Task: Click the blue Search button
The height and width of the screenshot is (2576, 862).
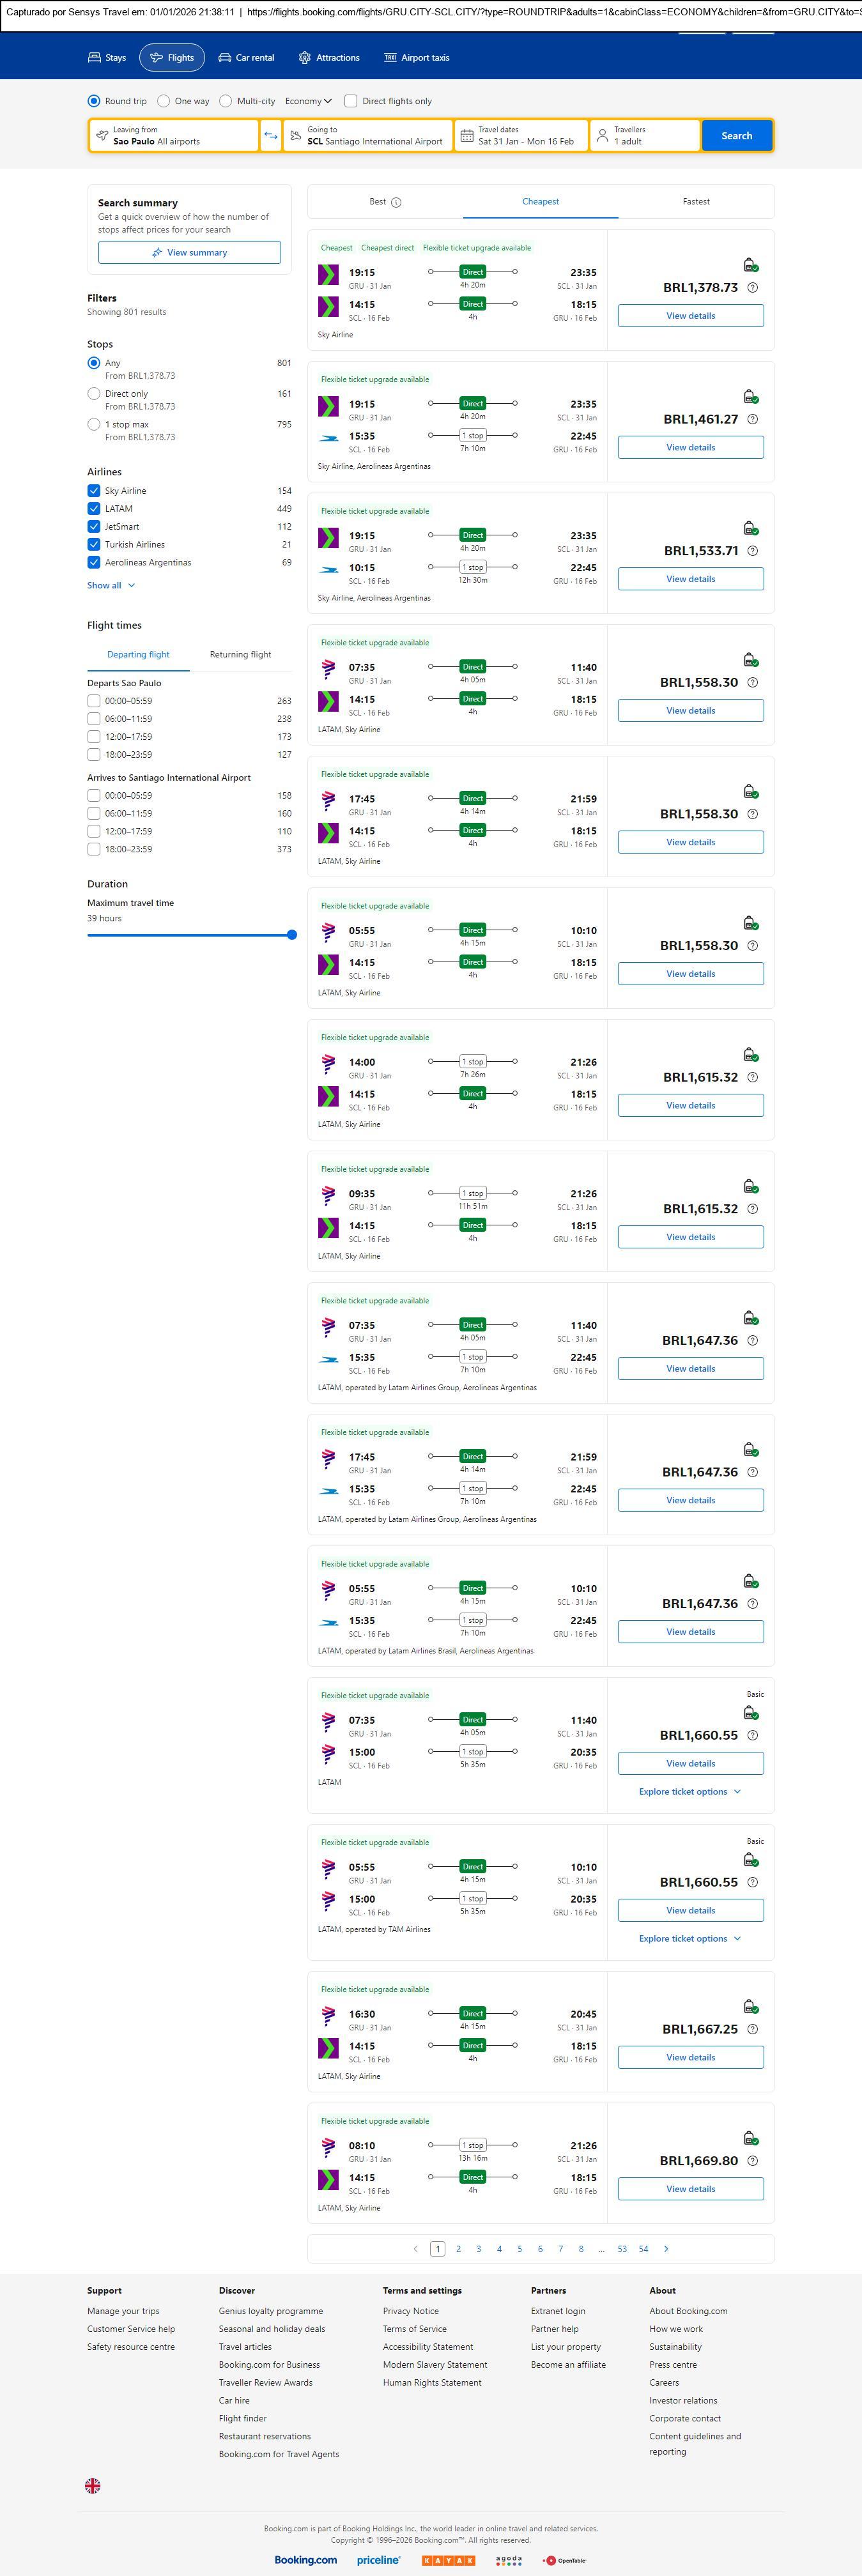Action: [x=736, y=136]
